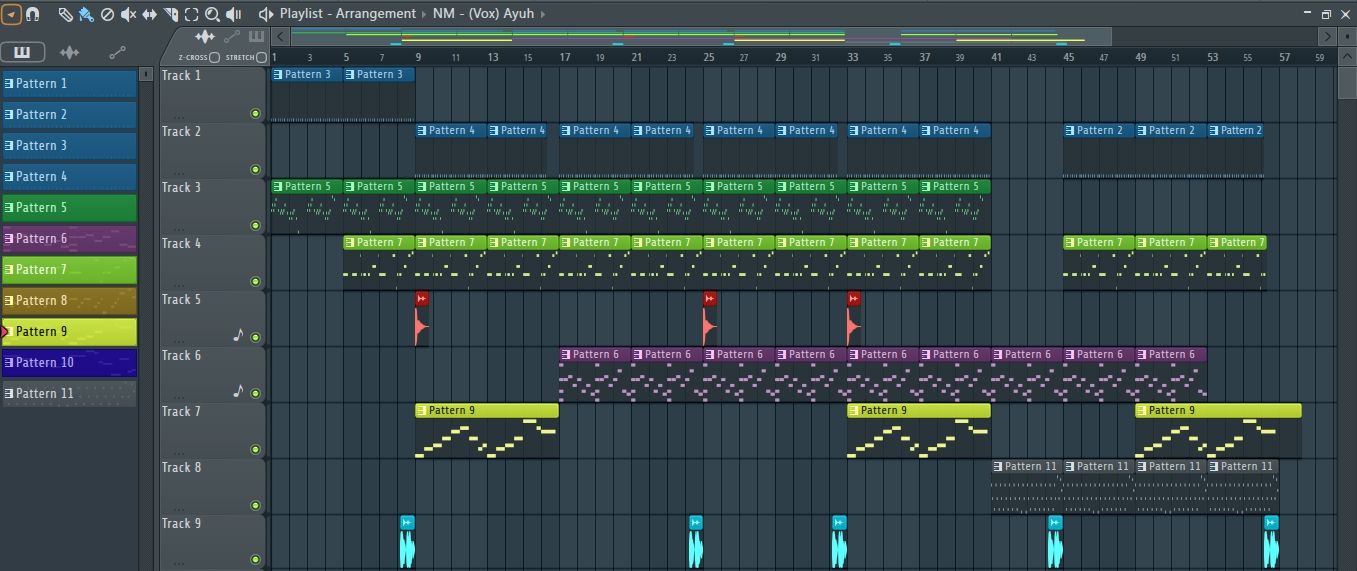Click piano pattern icon above track headers
The image size is (1357, 571).
click(x=256, y=37)
